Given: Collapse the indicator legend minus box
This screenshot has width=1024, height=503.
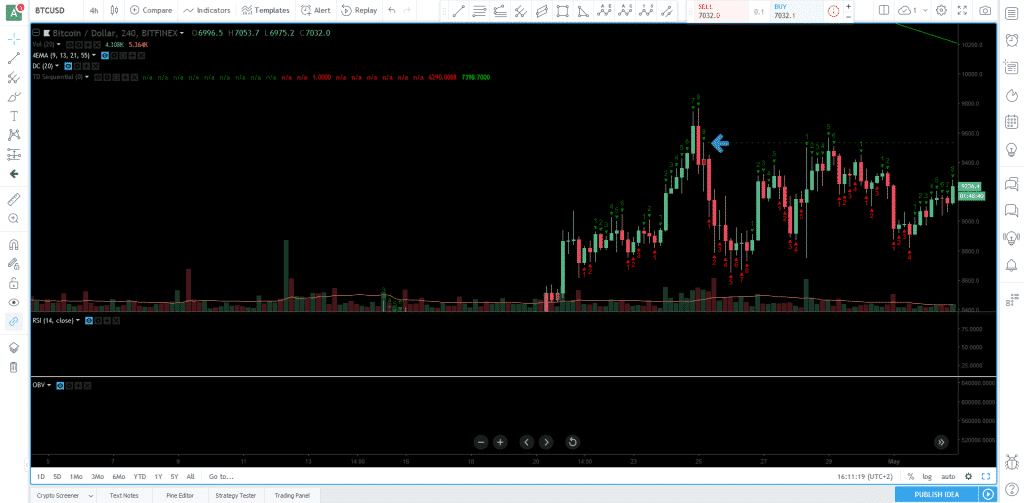Looking at the screenshot, I should point(37,33).
